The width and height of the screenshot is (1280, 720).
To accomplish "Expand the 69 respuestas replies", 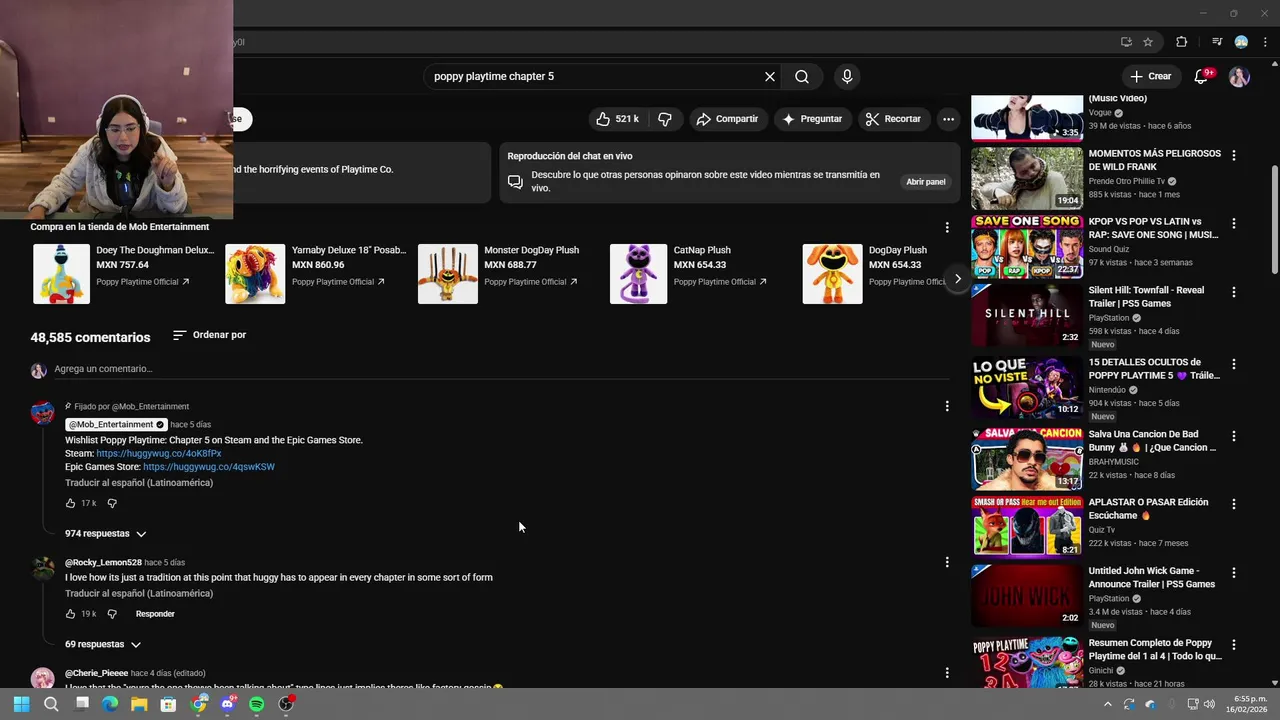I will click(103, 645).
